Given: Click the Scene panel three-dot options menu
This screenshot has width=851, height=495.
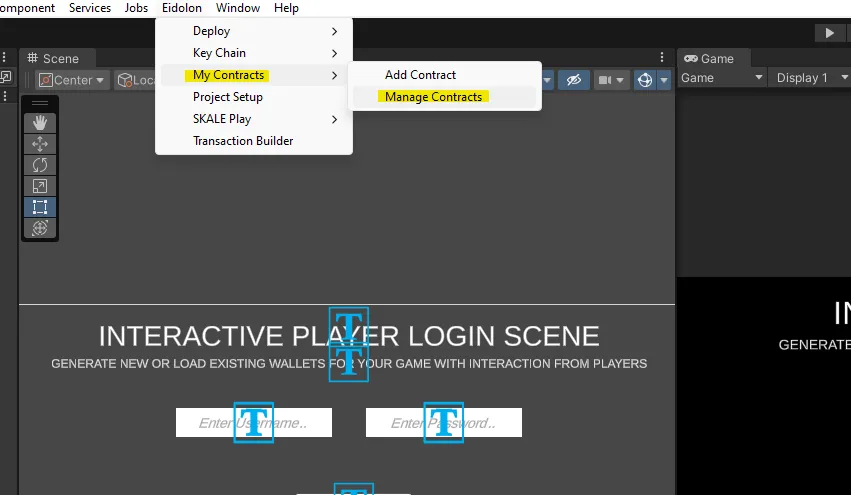Looking at the screenshot, I should pyautogui.click(x=661, y=58).
